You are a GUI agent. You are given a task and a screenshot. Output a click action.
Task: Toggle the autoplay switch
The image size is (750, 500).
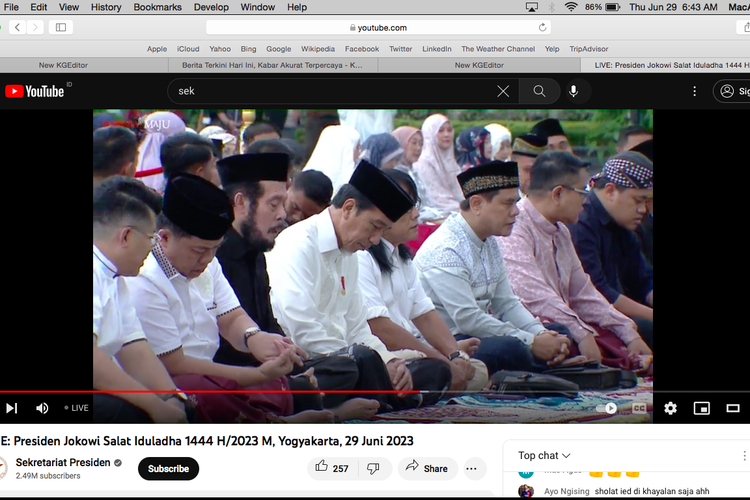pos(606,408)
